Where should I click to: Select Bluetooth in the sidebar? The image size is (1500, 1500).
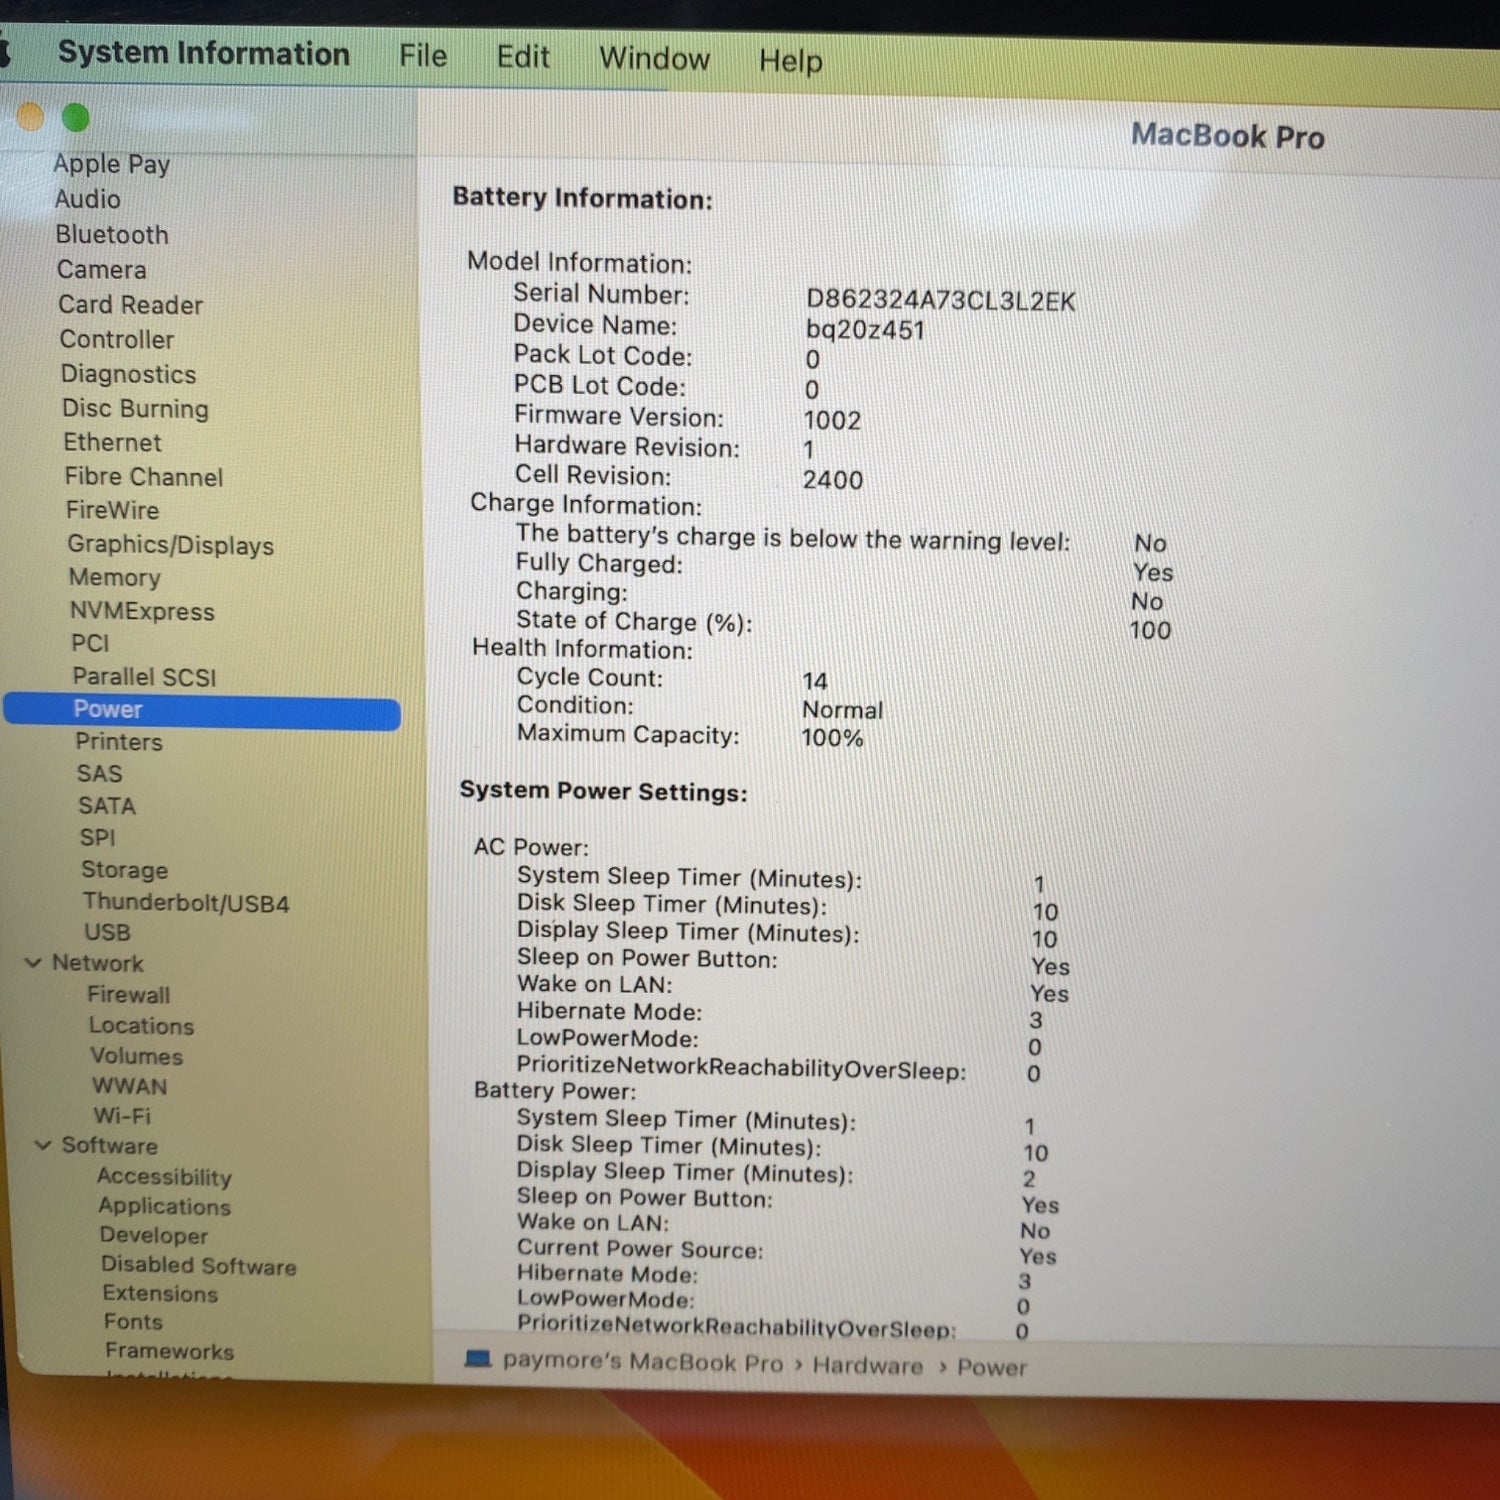pos(112,234)
